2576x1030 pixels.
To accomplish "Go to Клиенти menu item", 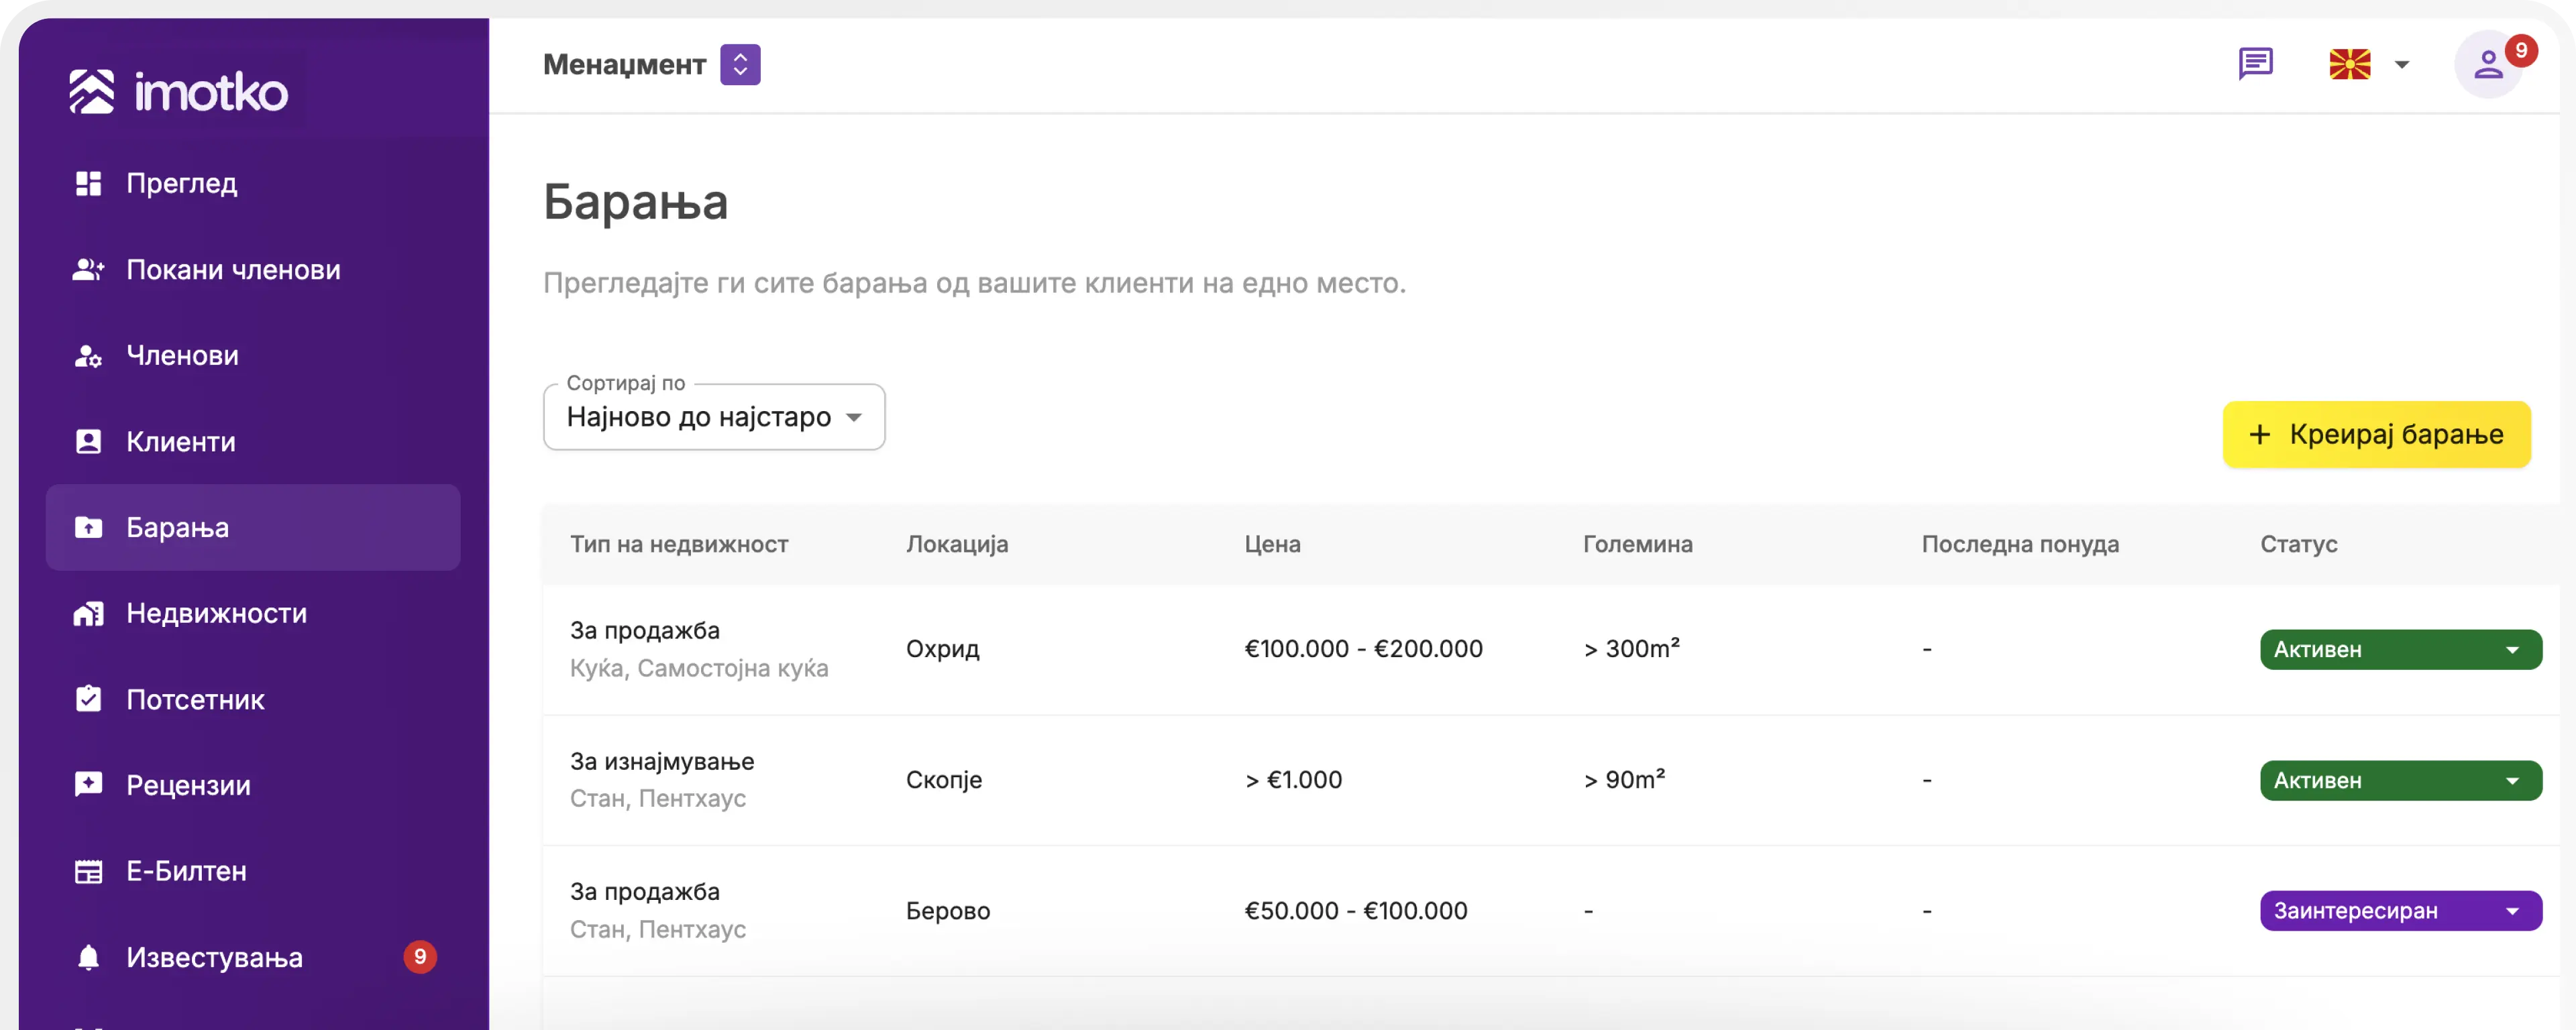I will tap(181, 442).
